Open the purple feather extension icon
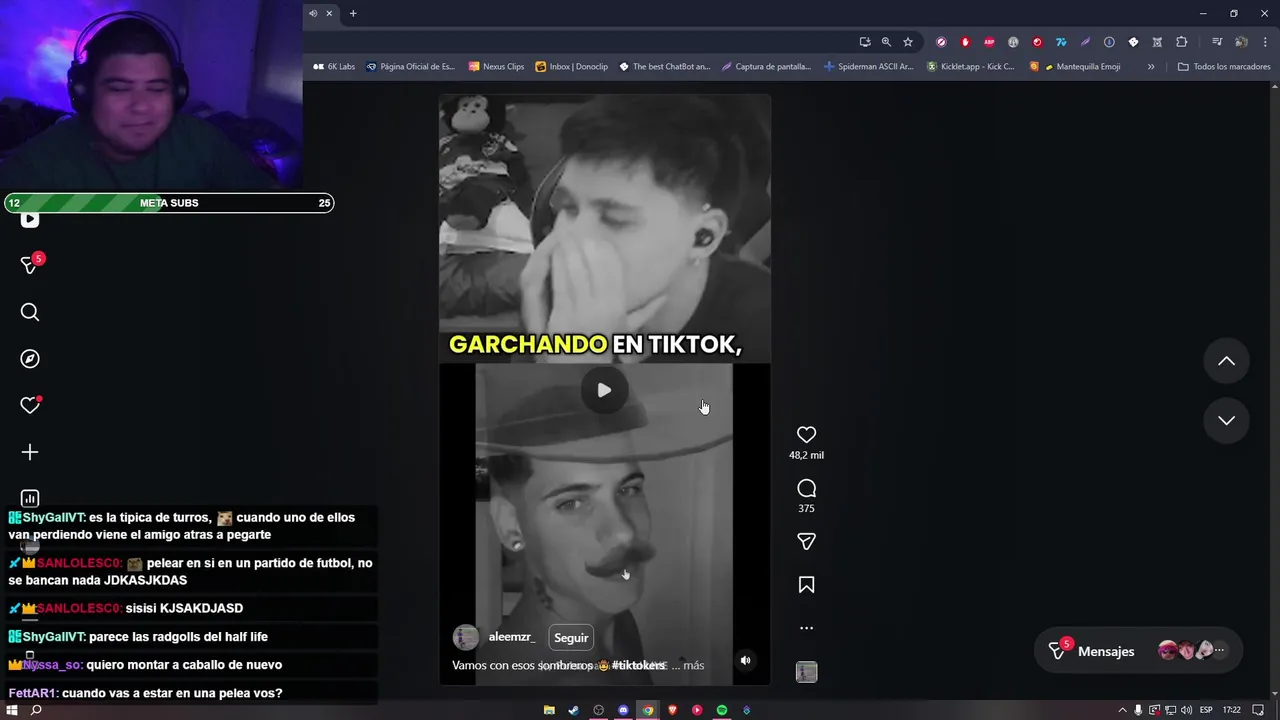 coord(1085,42)
